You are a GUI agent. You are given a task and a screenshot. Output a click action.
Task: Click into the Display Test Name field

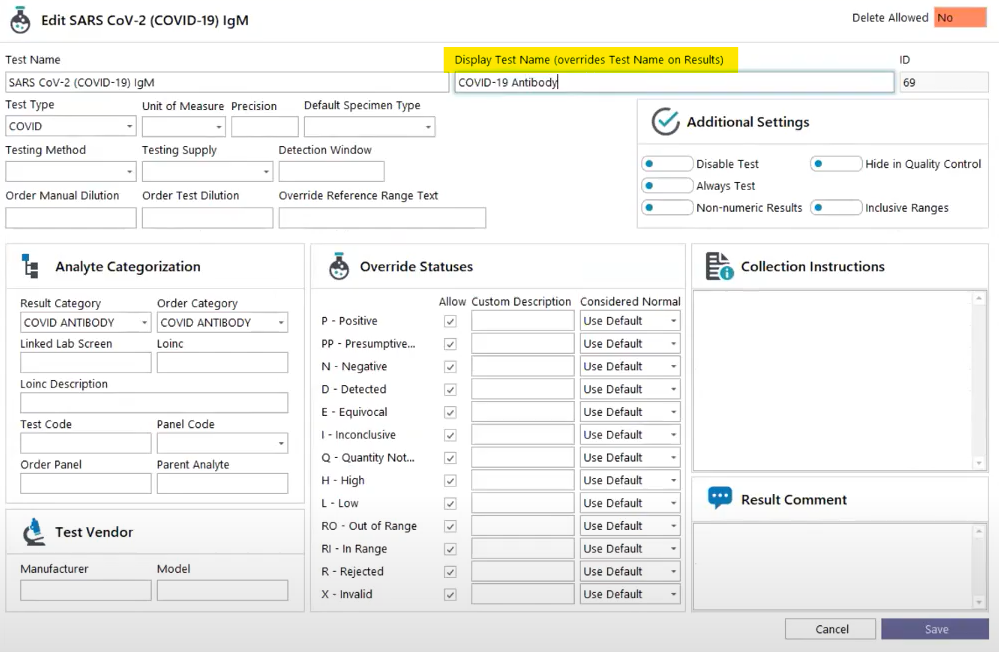tap(673, 83)
